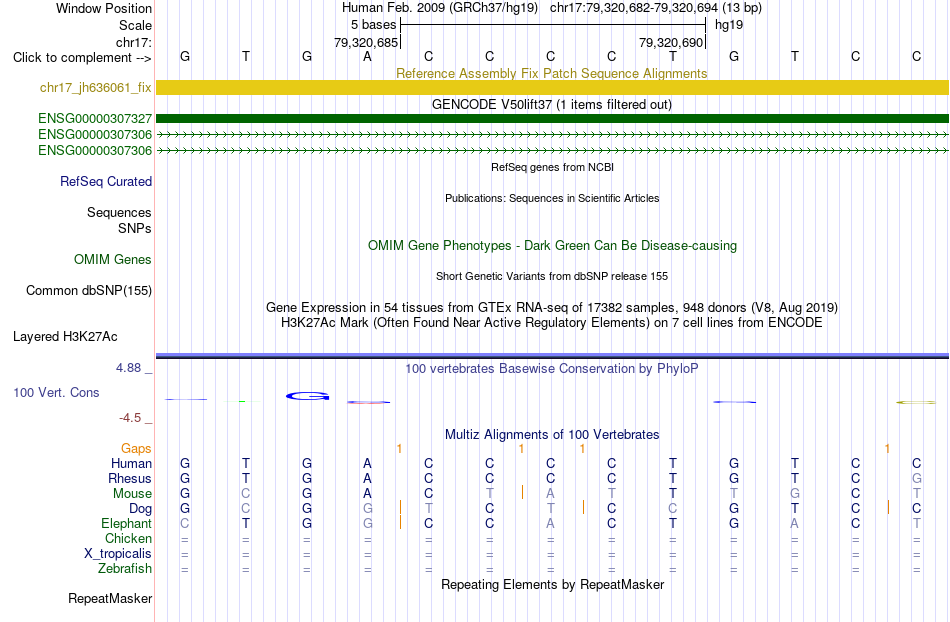Viewport: 950px width, 622px height.
Task: Click the Sequences track label
Action: [x=119, y=213]
